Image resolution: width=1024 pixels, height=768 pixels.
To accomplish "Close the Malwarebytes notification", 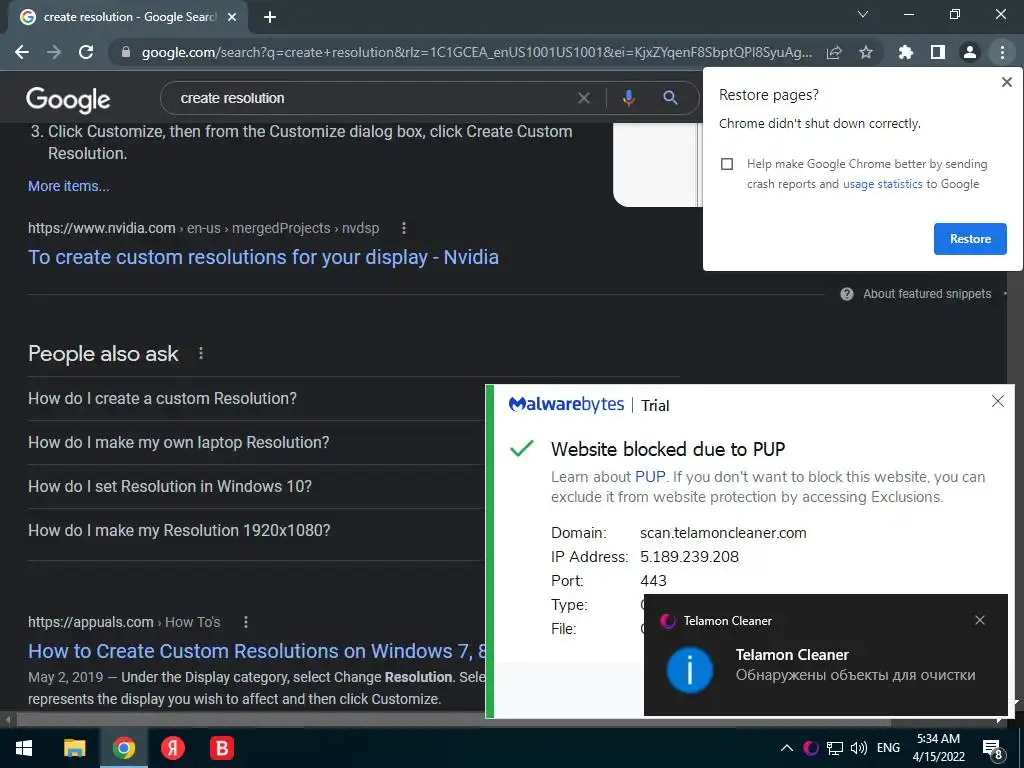I will [998, 401].
